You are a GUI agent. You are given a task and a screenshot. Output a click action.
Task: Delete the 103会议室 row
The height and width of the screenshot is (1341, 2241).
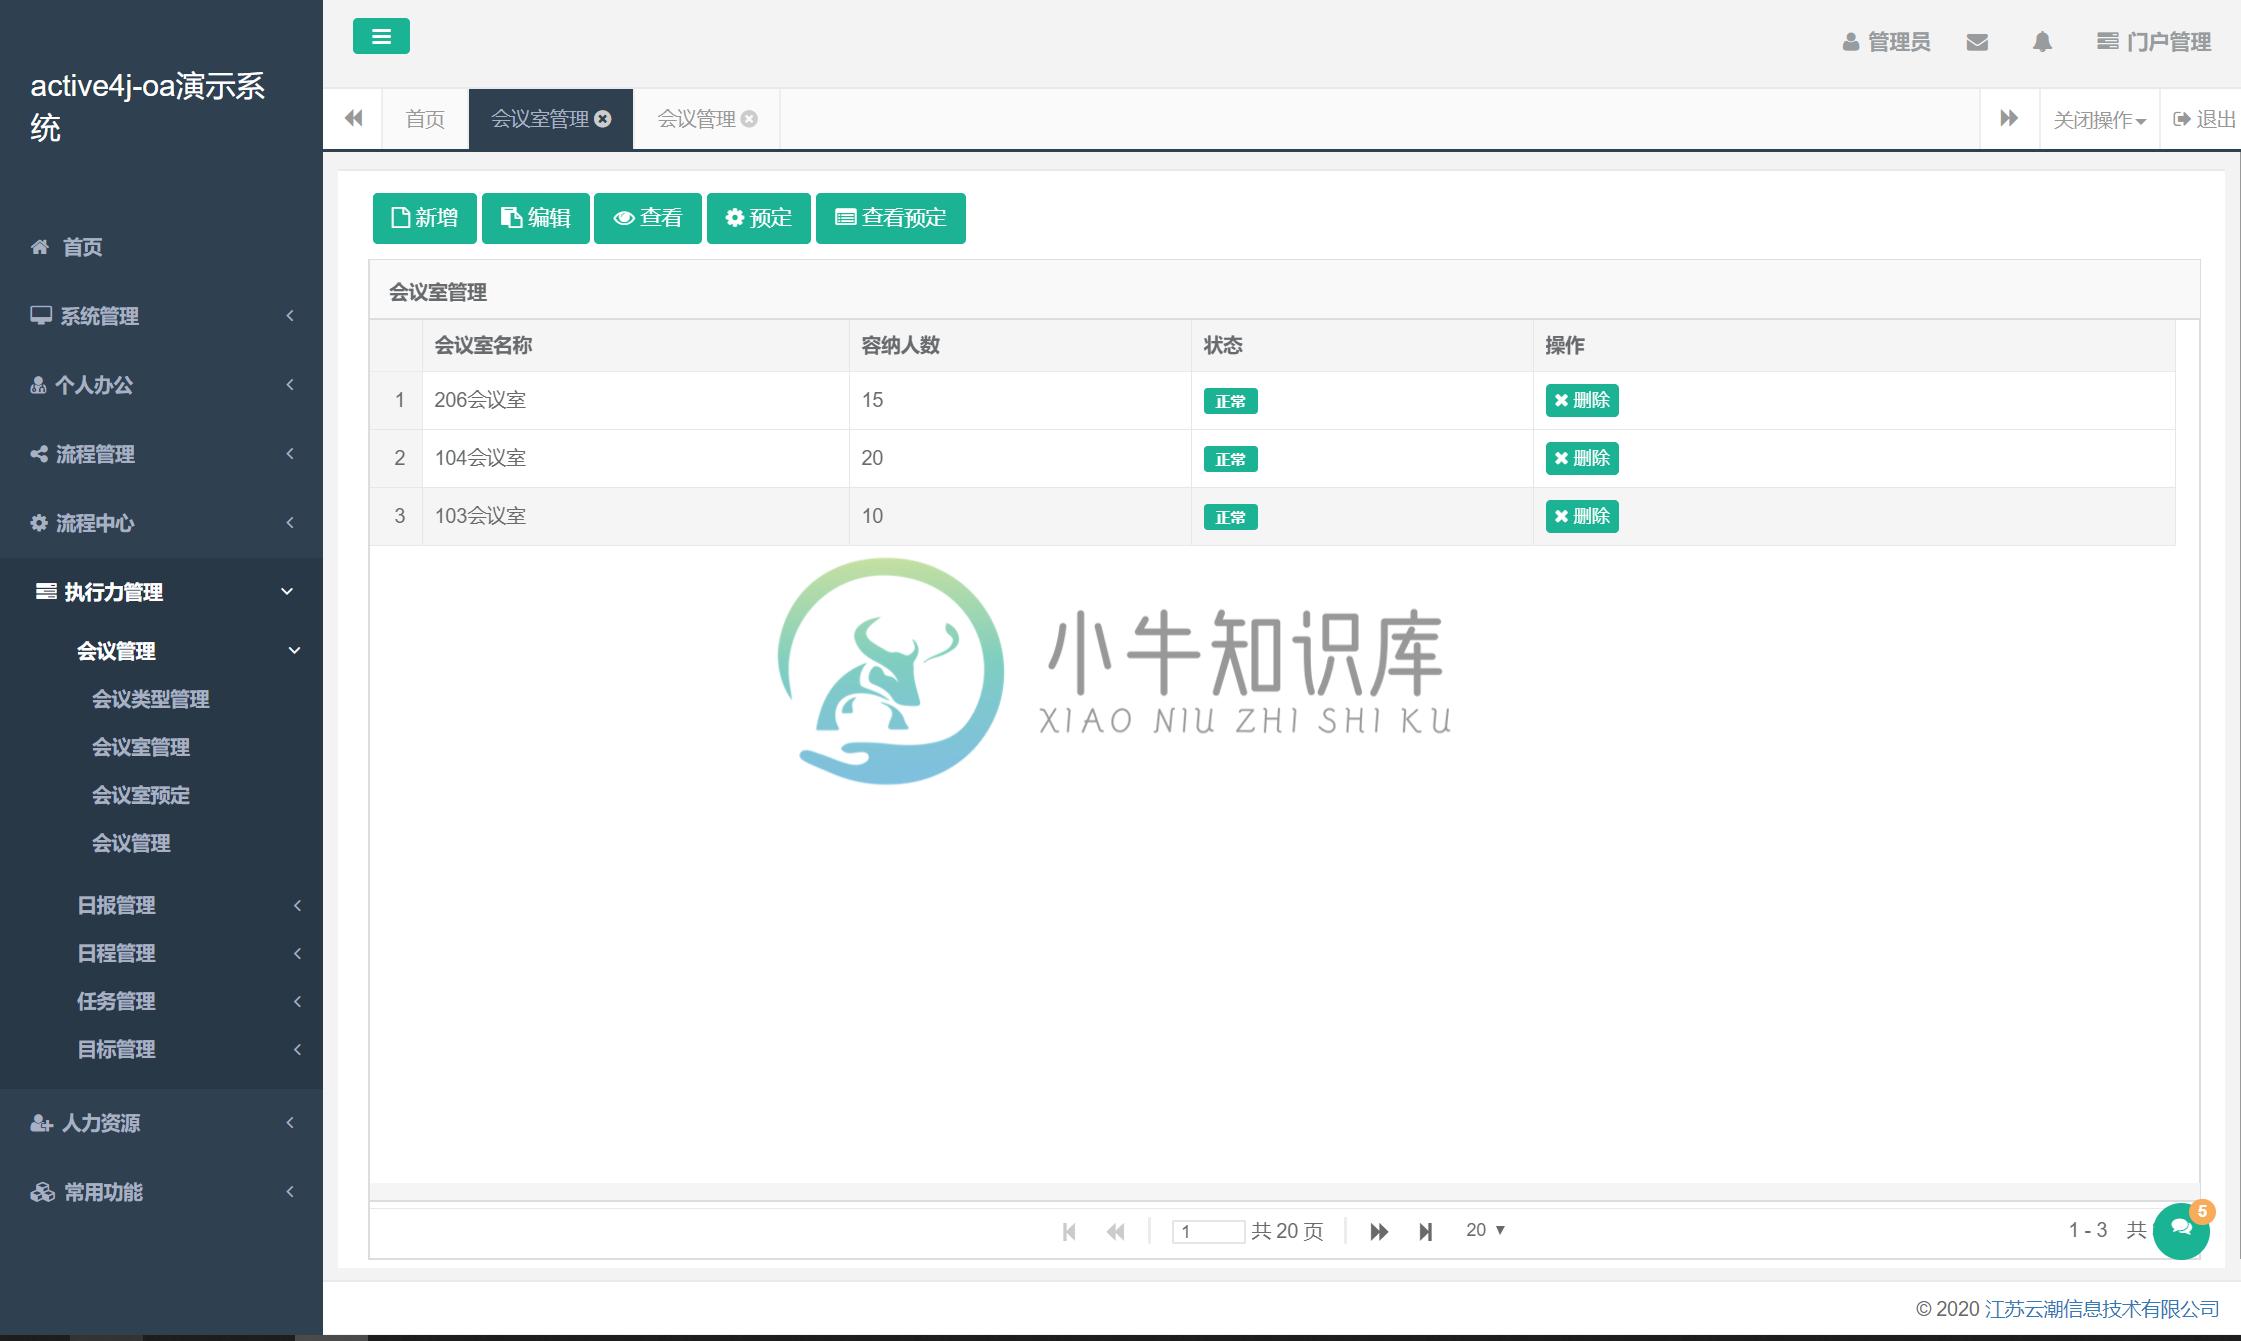point(1581,516)
